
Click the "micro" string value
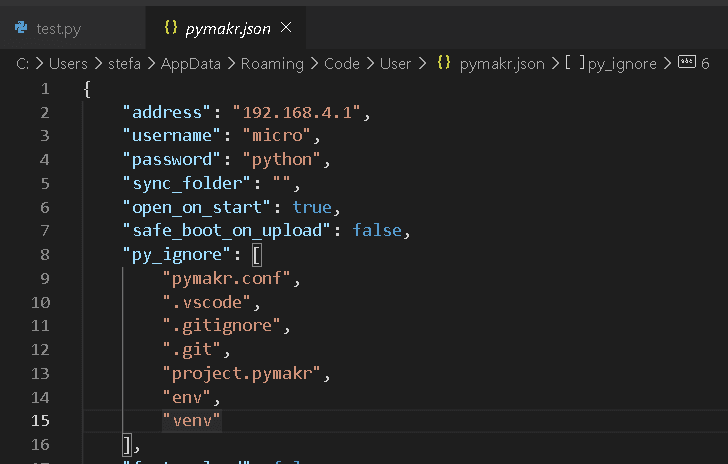coord(277,135)
